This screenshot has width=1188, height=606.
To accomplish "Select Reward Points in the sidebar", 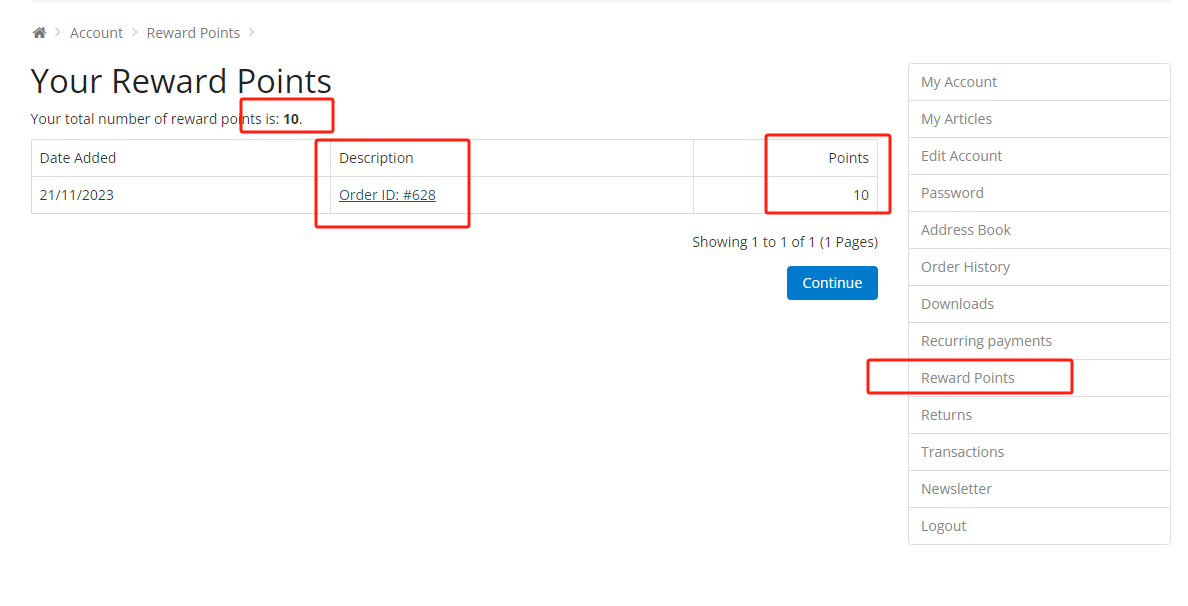I will pyautogui.click(x=1039, y=378).
